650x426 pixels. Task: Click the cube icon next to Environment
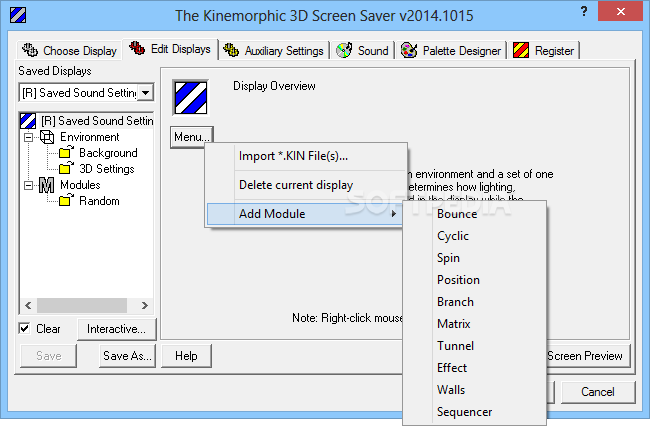point(47,137)
